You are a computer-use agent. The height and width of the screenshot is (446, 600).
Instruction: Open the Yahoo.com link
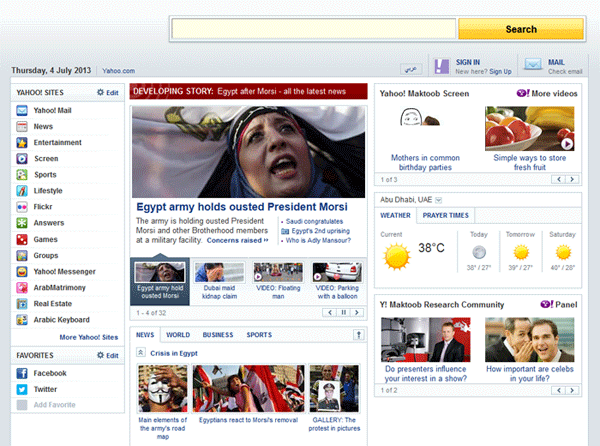[x=119, y=71]
